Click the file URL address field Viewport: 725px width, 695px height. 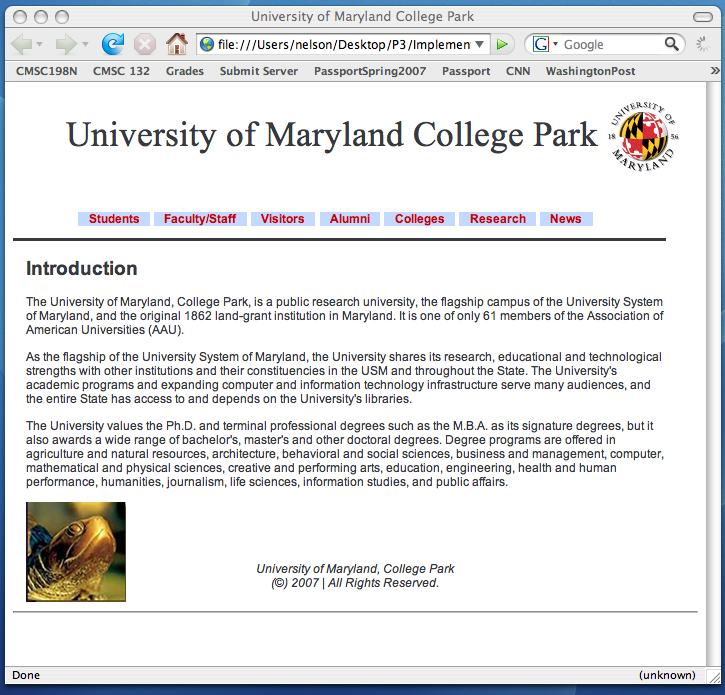coord(344,44)
